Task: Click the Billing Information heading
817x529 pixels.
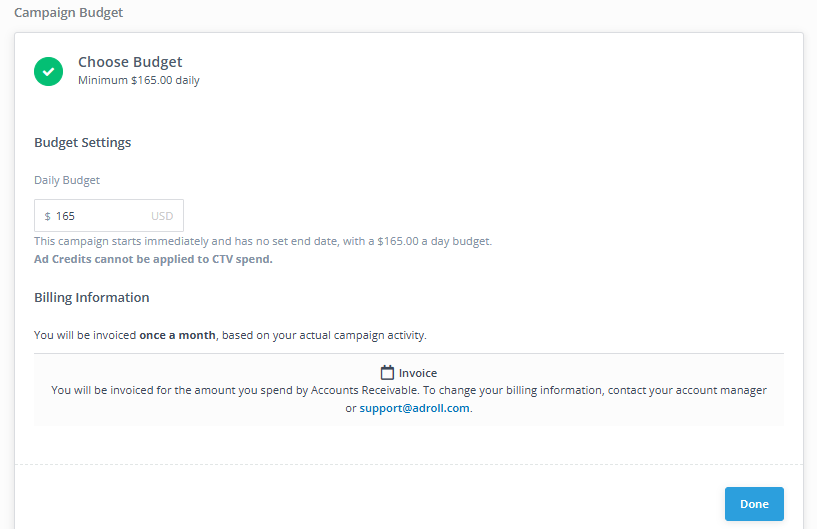Action: point(91,297)
